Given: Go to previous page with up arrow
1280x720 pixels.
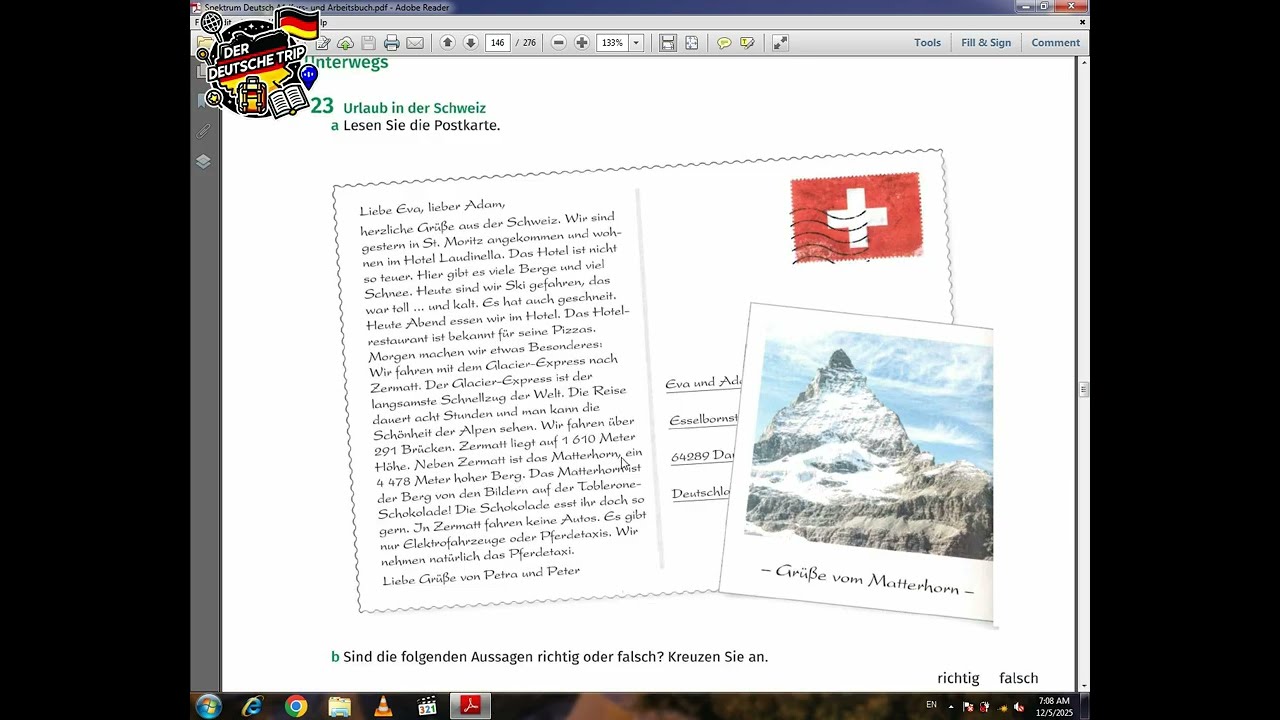Looking at the screenshot, I should point(447,43).
